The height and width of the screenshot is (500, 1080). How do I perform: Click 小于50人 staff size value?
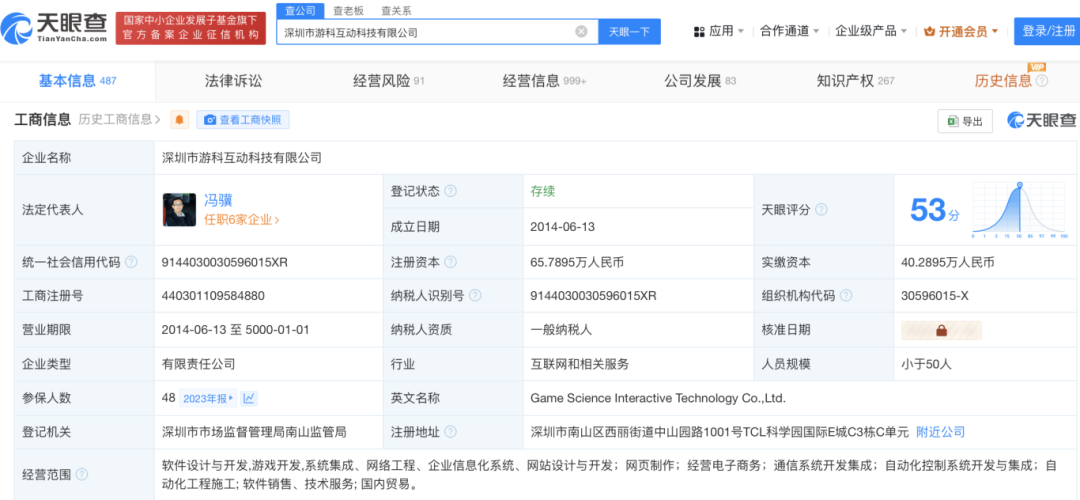[926, 364]
